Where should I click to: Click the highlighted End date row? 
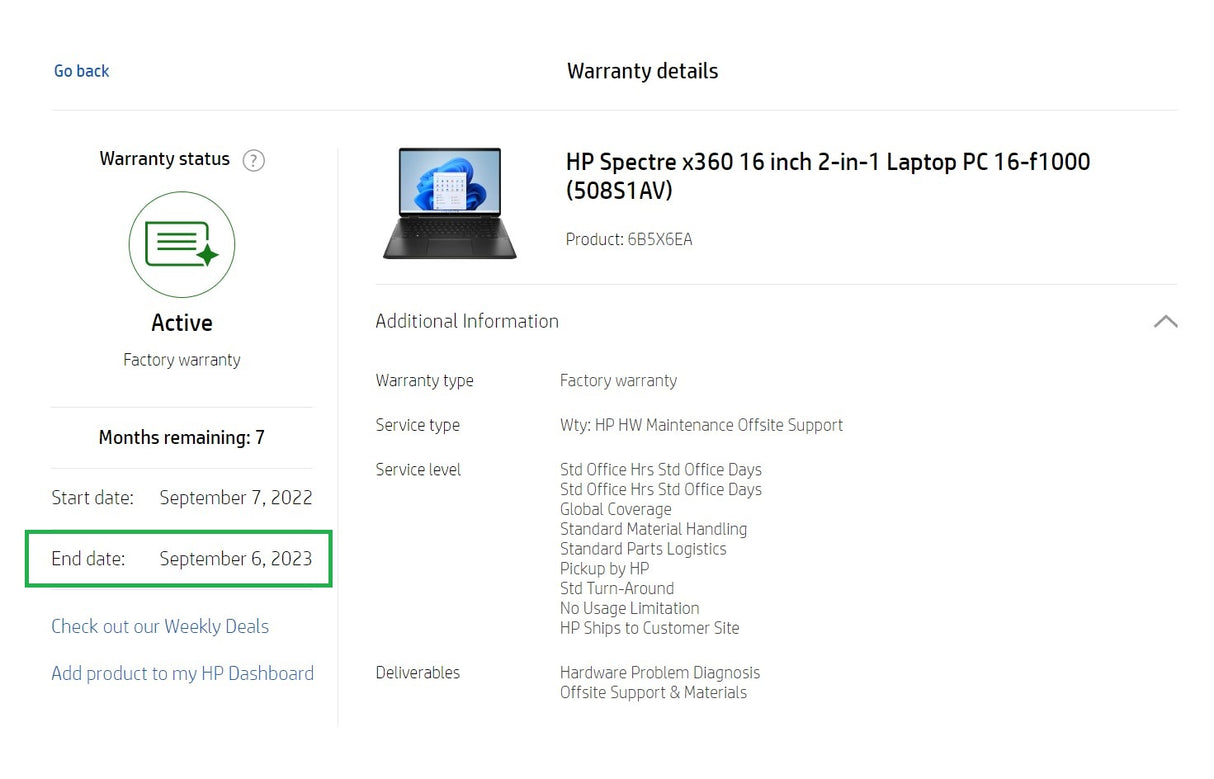click(x=178, y=559)
